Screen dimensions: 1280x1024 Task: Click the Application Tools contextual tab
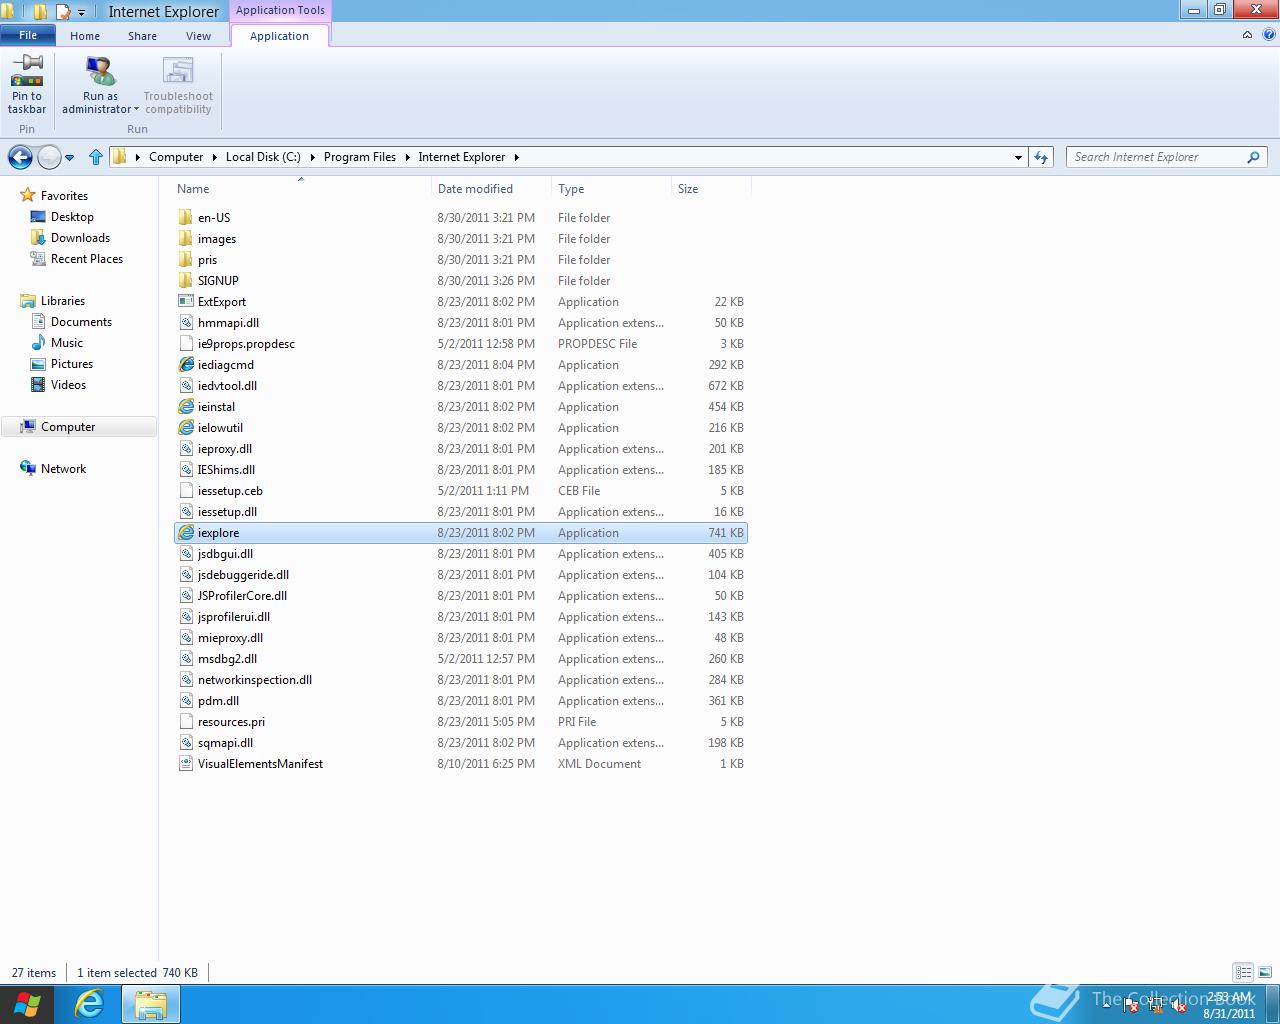coord(280,10)
